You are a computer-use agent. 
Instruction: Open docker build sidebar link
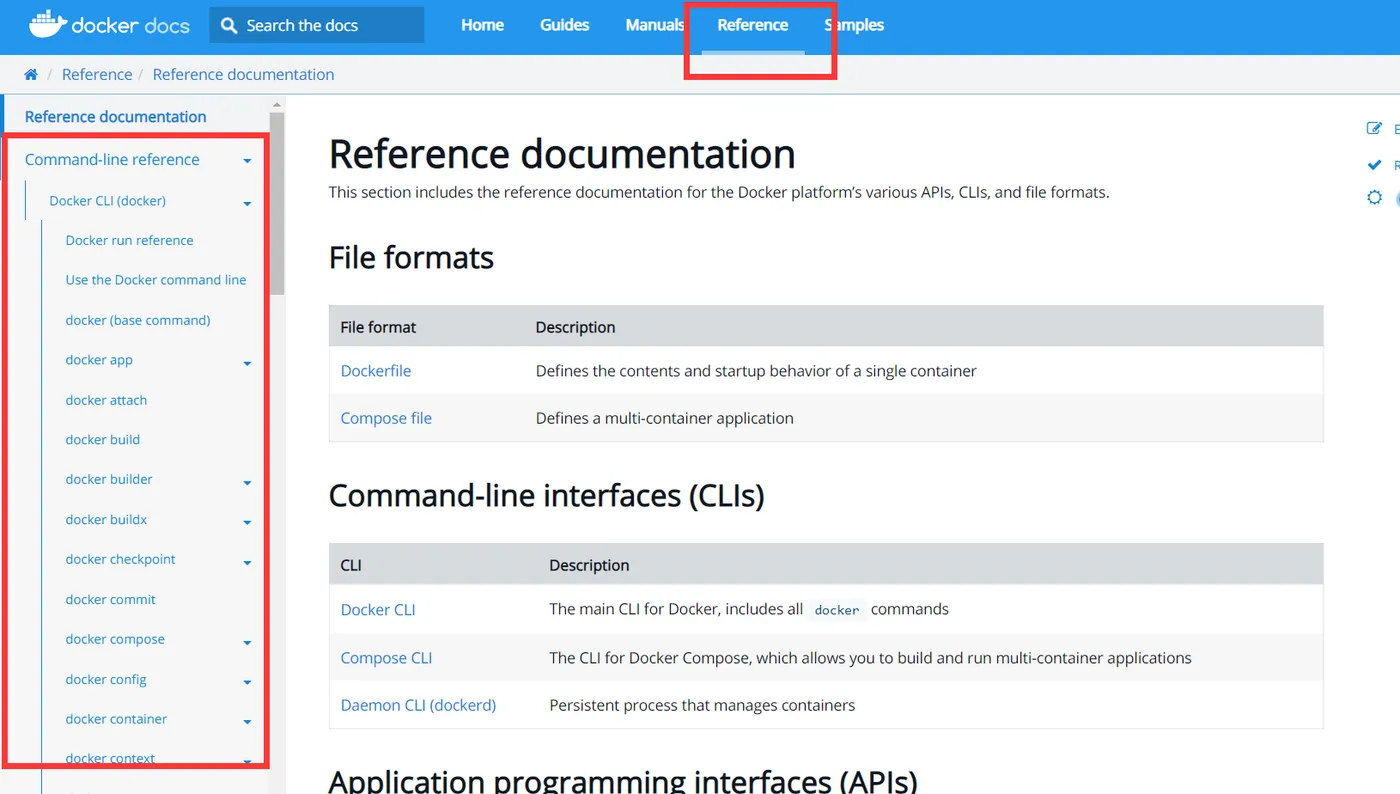pyautogui.click(x=102, y=440)
